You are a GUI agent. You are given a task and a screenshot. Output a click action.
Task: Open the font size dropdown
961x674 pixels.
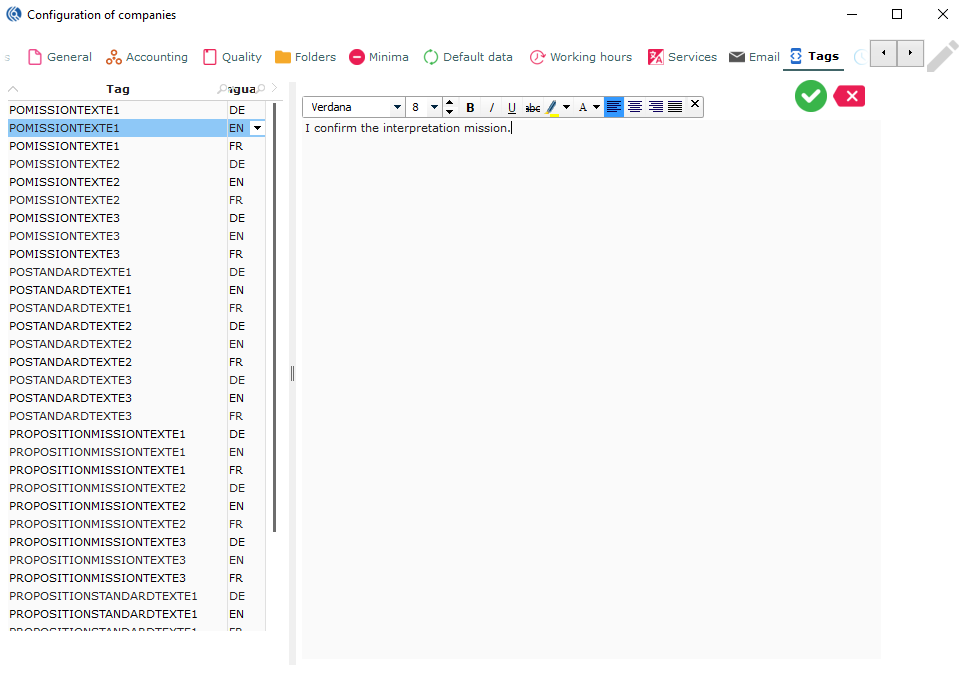click(x=434, y=107)
